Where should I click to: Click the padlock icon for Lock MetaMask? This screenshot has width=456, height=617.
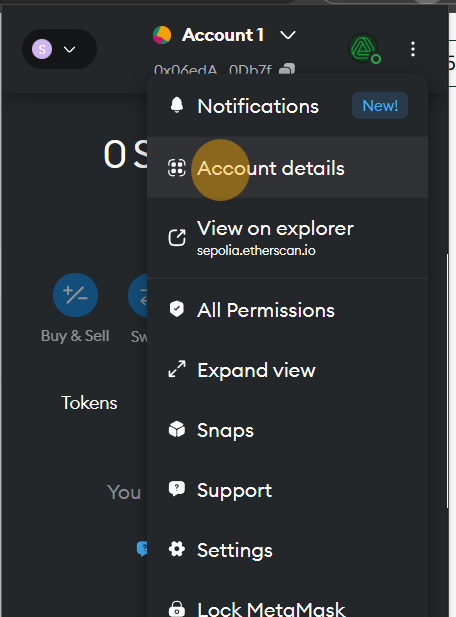[x=177, y=609]
